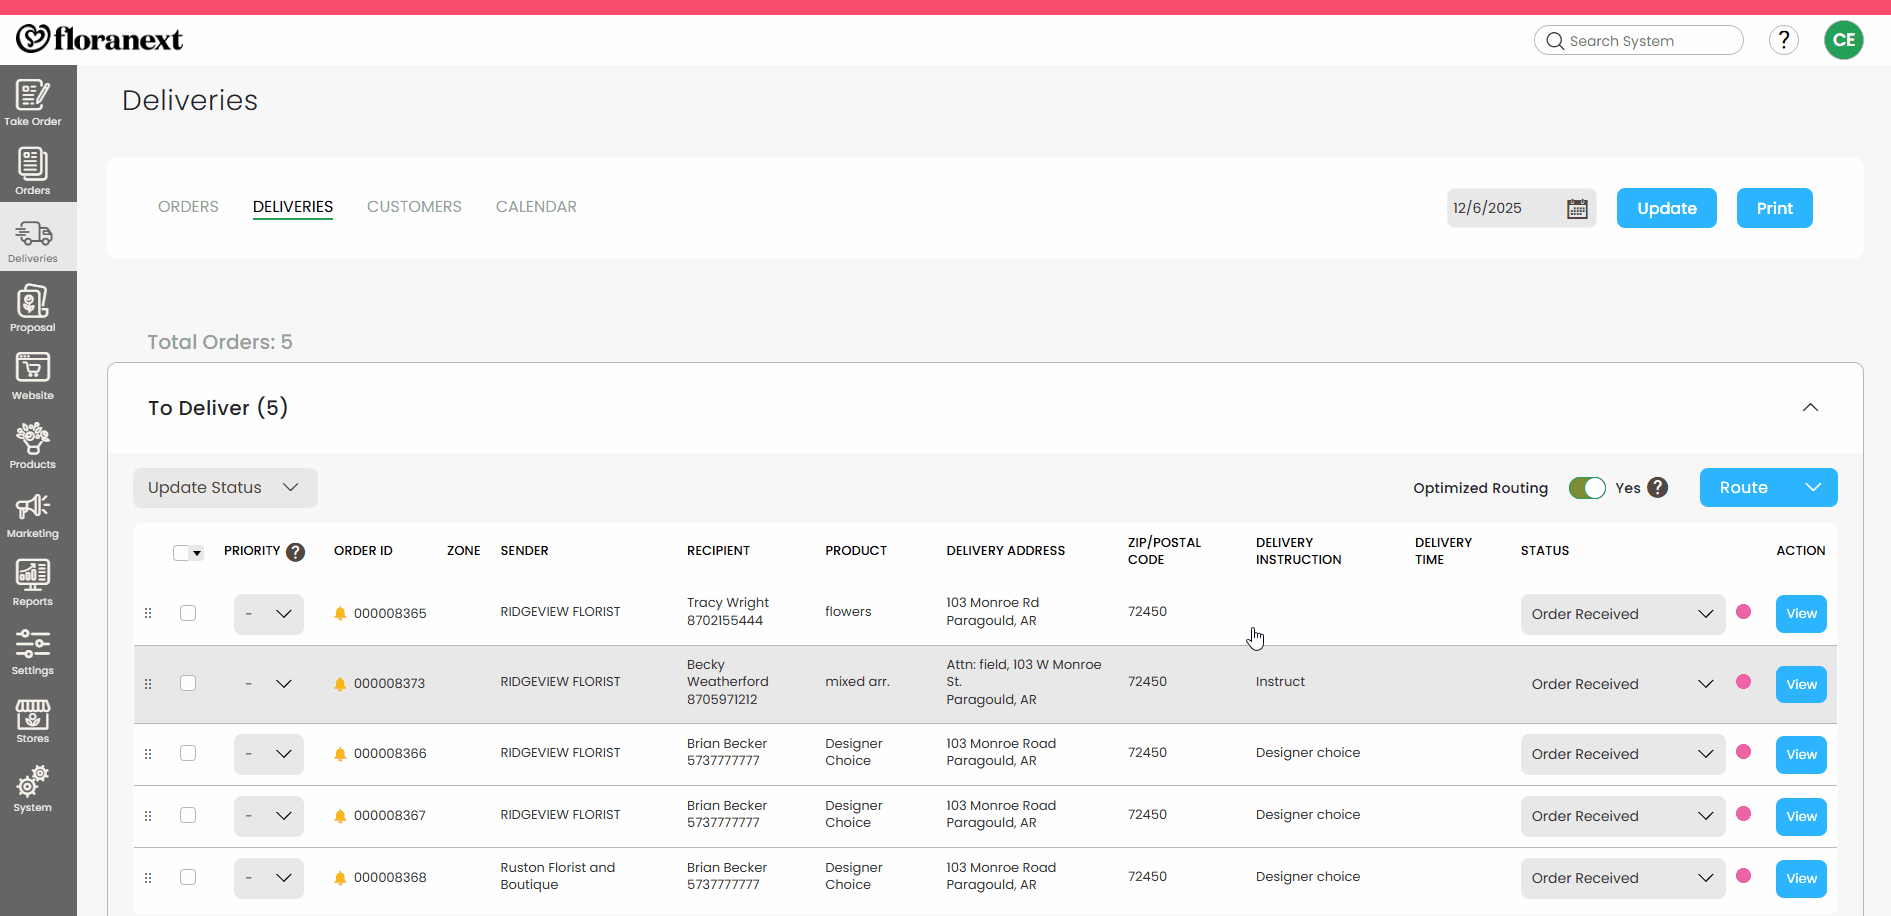Viewport: 1891px width, 916px height.
Task: Tick the select-all checkbox in header
Action: [181, 553]
